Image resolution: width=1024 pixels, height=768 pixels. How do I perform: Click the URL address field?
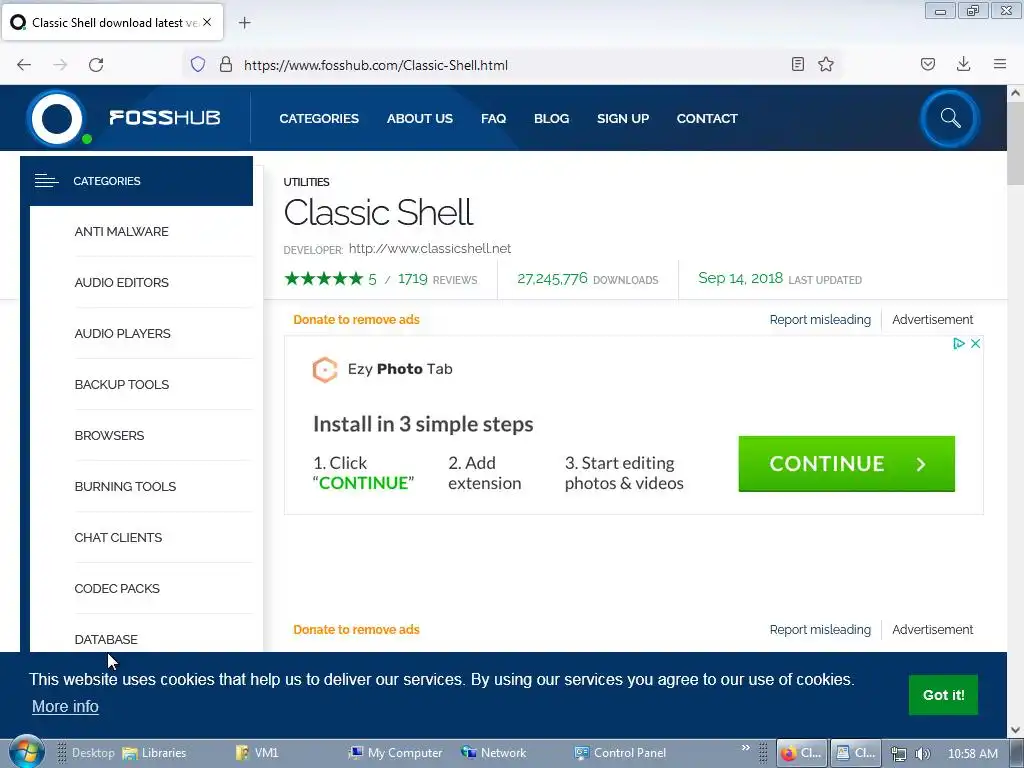(513, 65)
